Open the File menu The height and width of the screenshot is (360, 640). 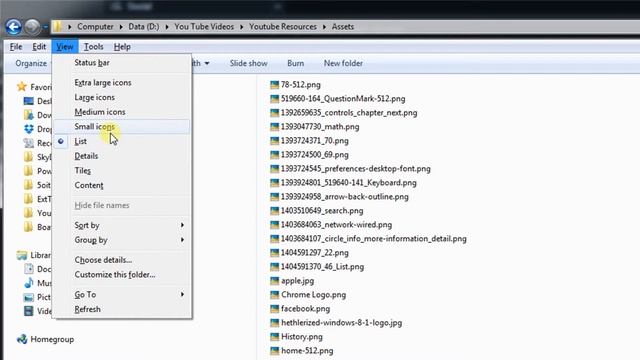point(16,47)
